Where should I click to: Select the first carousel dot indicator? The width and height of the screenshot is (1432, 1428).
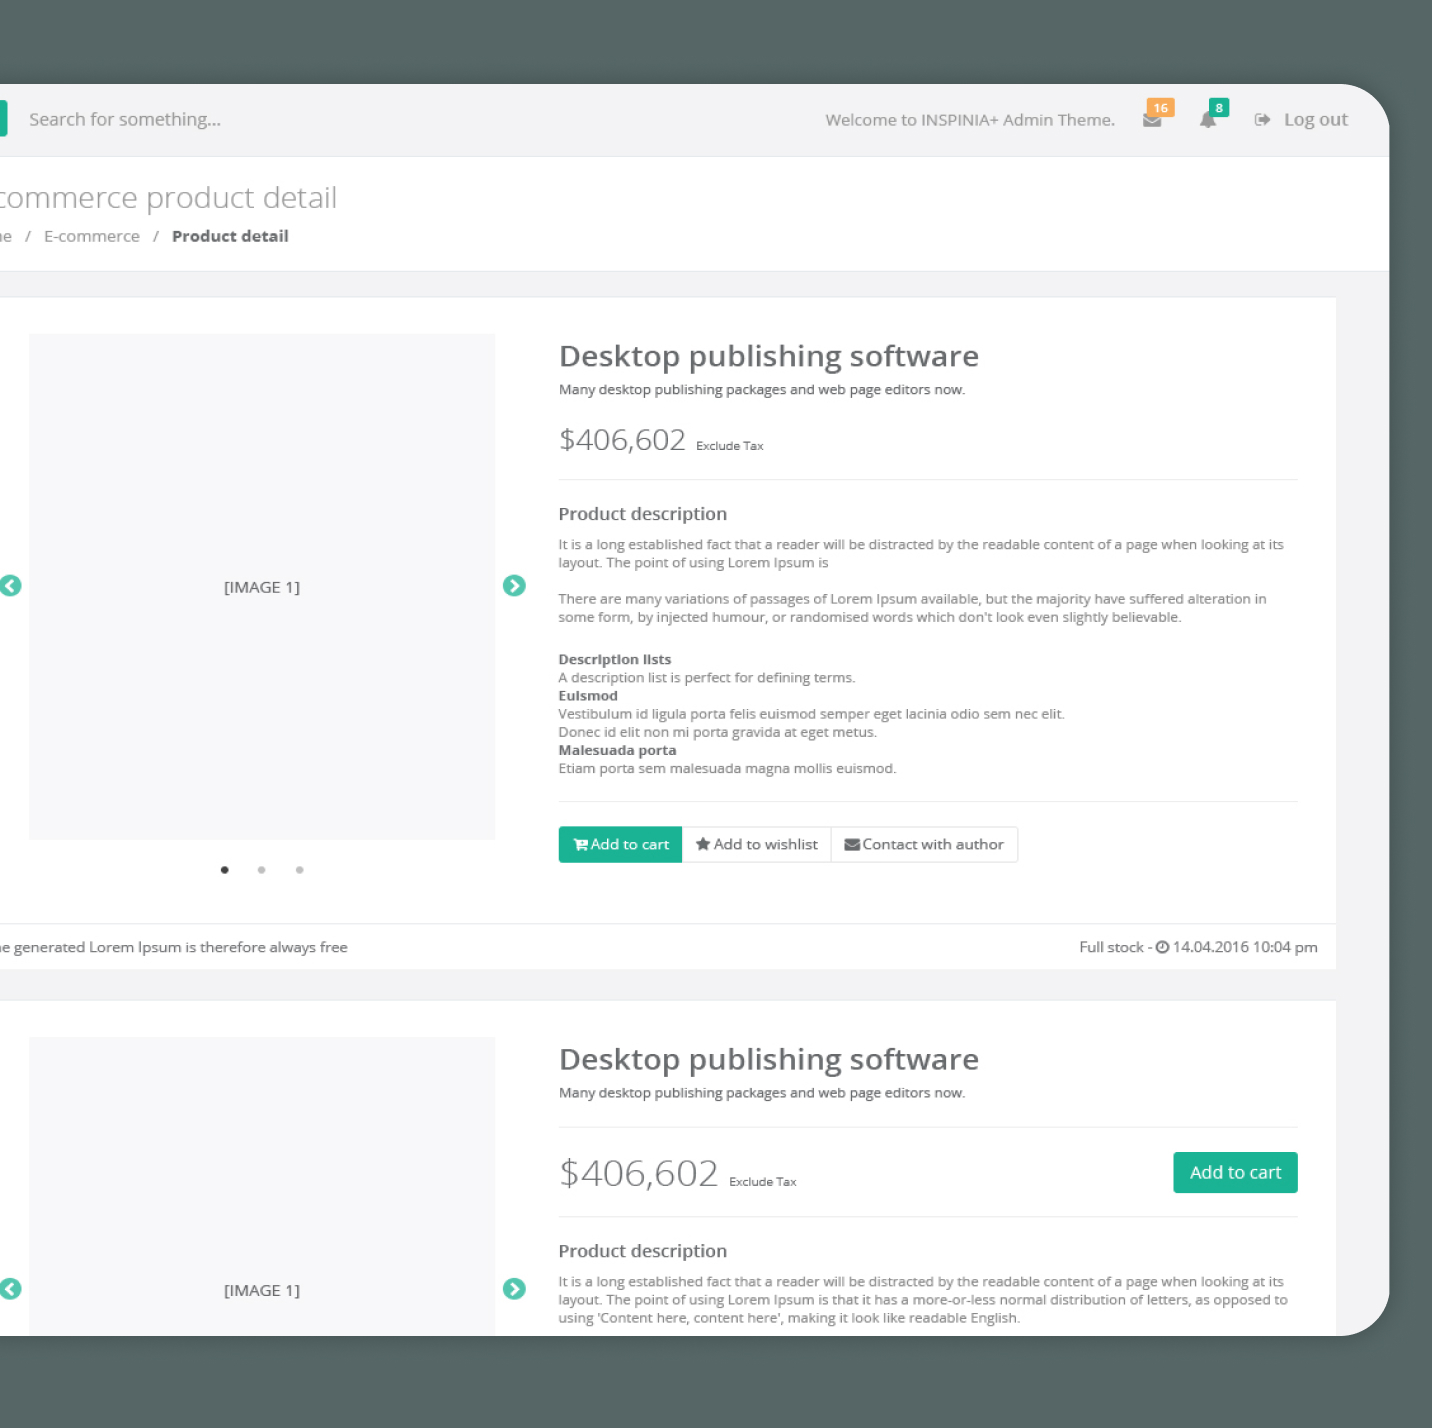(225, 870)
